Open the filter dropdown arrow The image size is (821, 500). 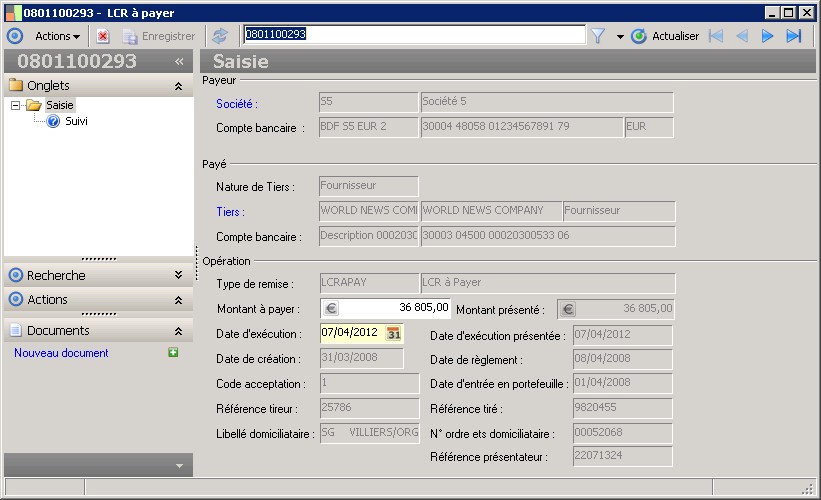pos(620,37)
